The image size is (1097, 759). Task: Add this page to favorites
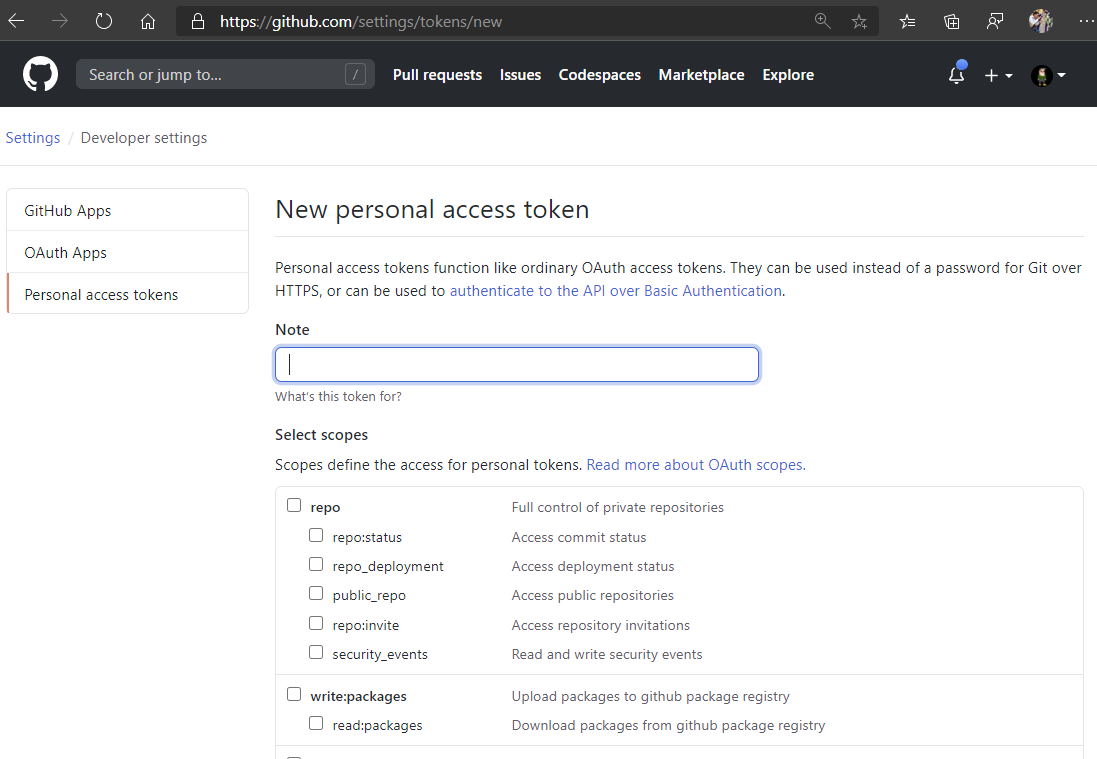(859, 21)
